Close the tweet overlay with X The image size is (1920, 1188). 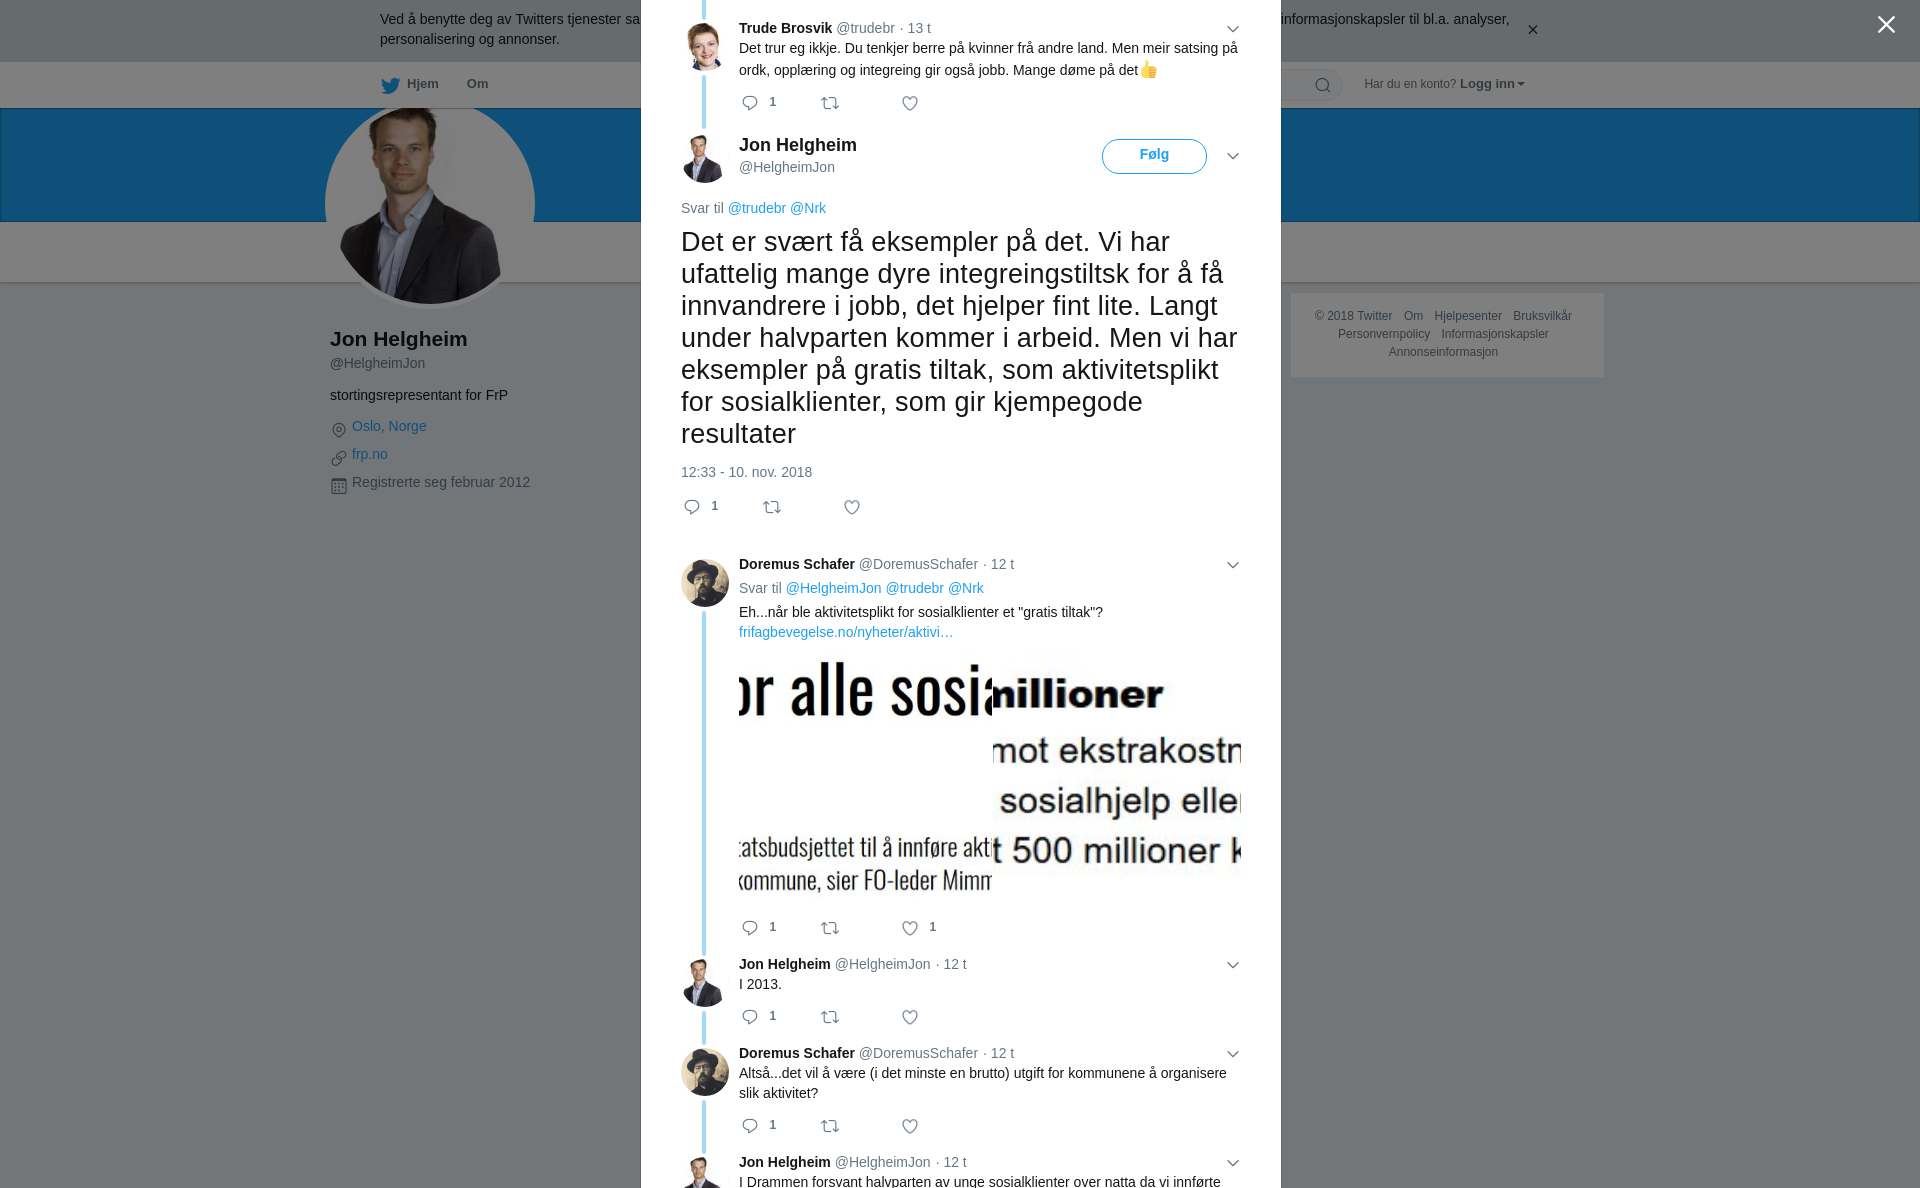[x=1886, y=25]
